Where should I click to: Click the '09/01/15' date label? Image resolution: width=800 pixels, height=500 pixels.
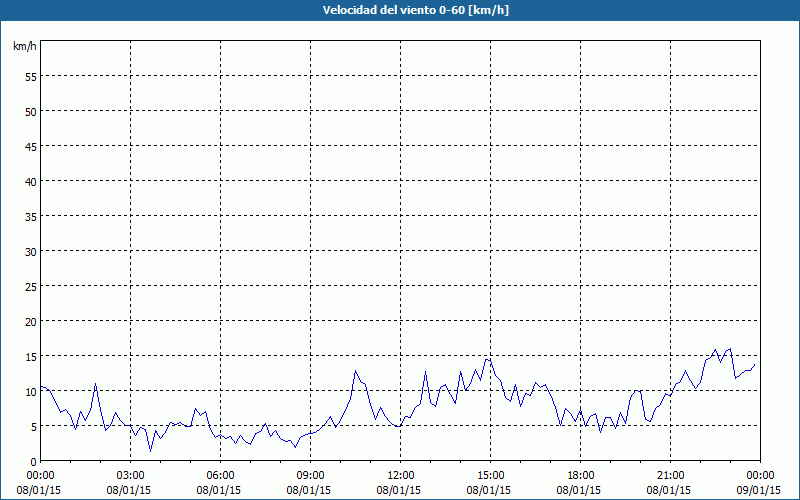[759, 490]
